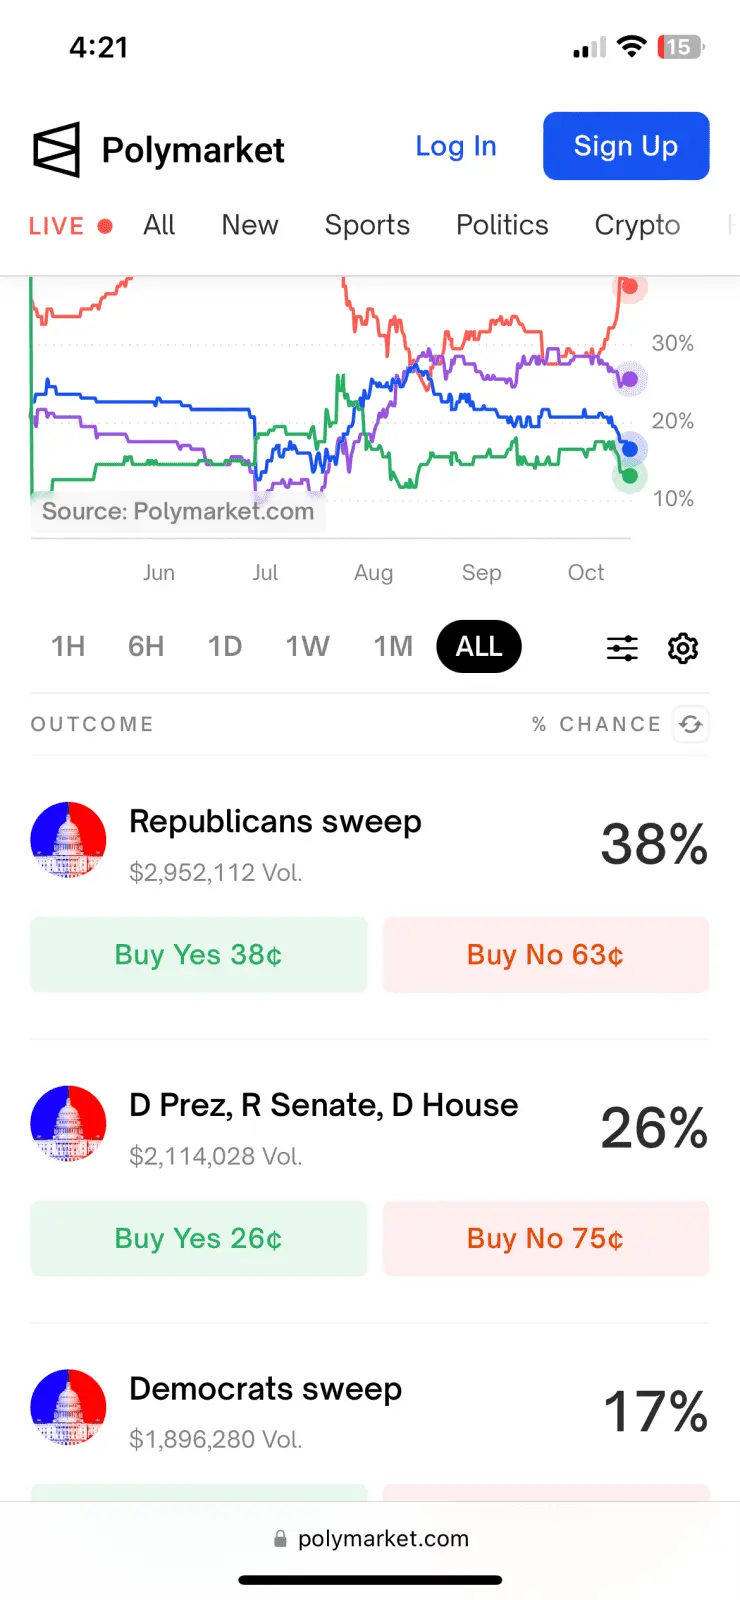Open the Sports category tab
The height and width of the screenshot is (1600, 740).
coord(367,225)
